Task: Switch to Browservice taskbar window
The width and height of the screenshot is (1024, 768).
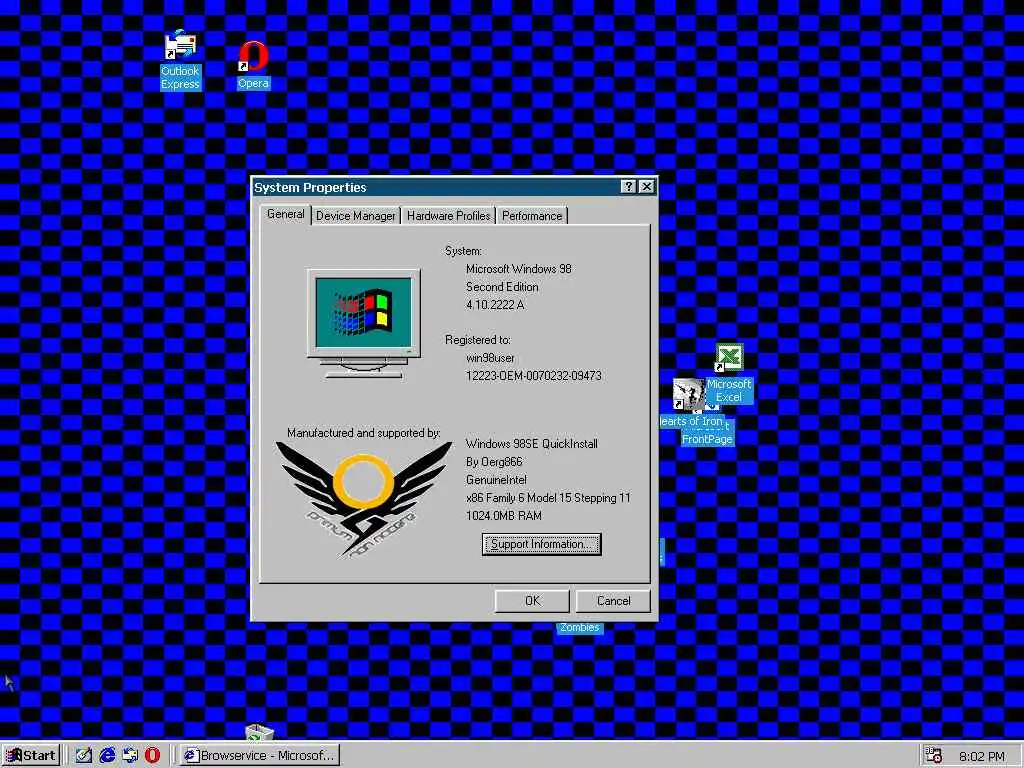Action: point(259,756)
